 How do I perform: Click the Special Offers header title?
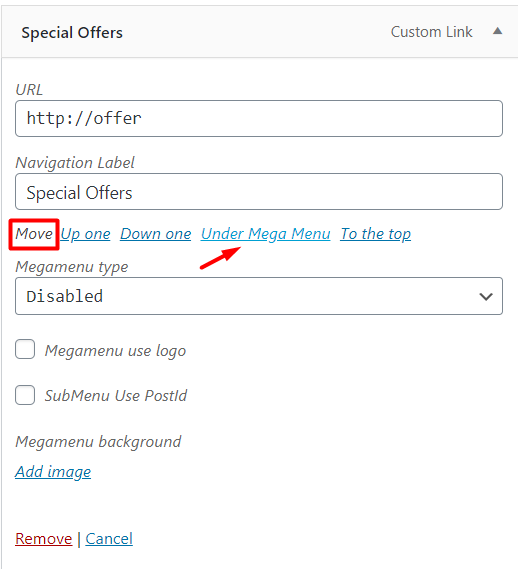72,33
